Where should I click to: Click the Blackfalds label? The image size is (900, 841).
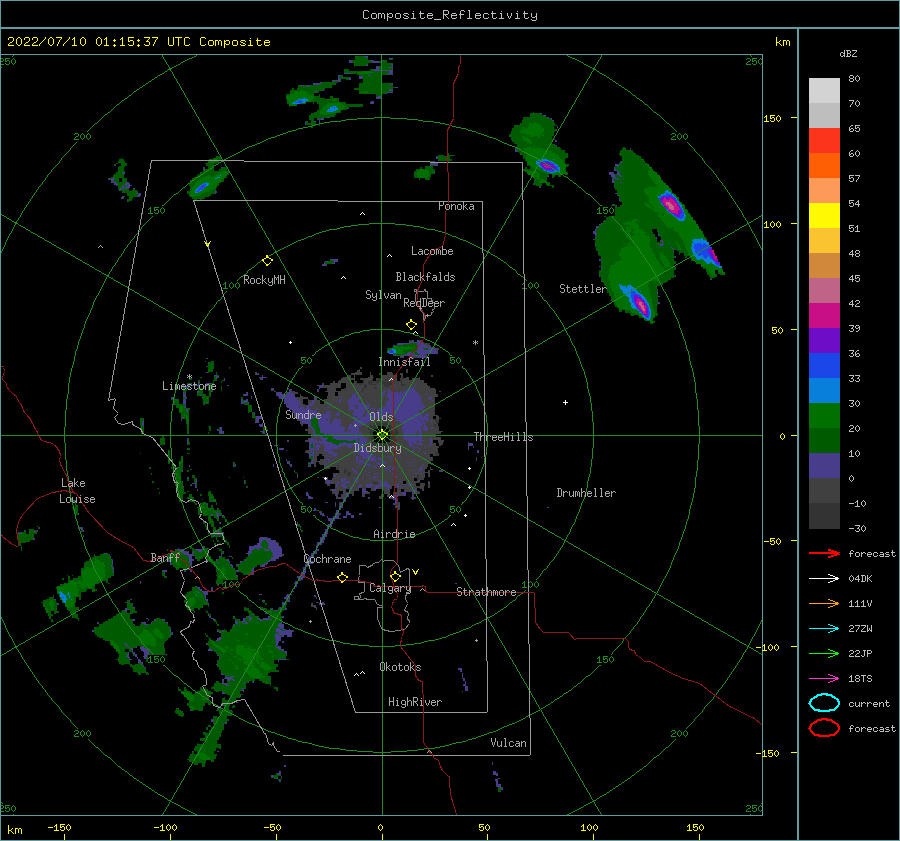pyautogui.click(x=425, y=277)
